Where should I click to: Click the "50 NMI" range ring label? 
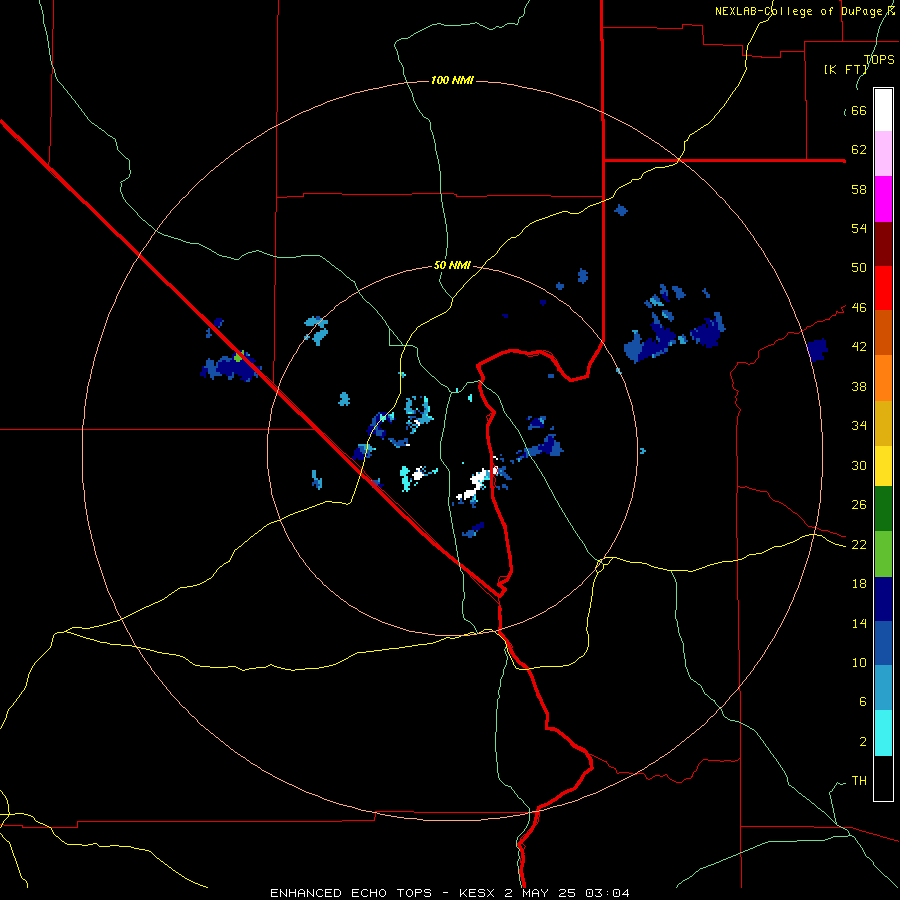click(452, 265)
